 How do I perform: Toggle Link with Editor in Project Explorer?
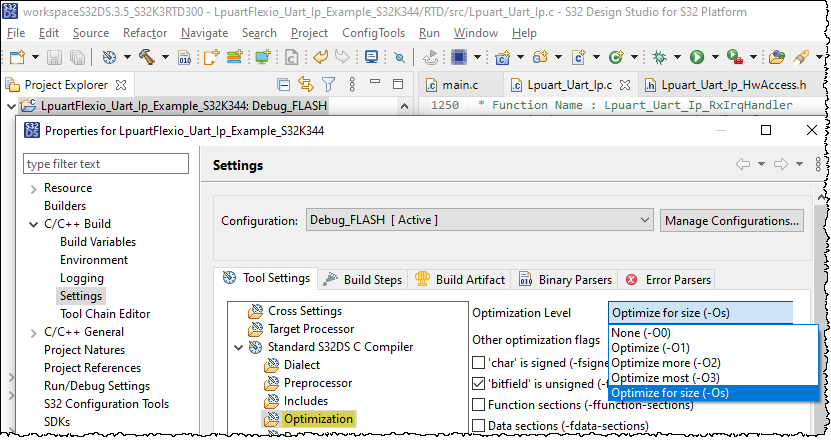(x=306, y=85)
